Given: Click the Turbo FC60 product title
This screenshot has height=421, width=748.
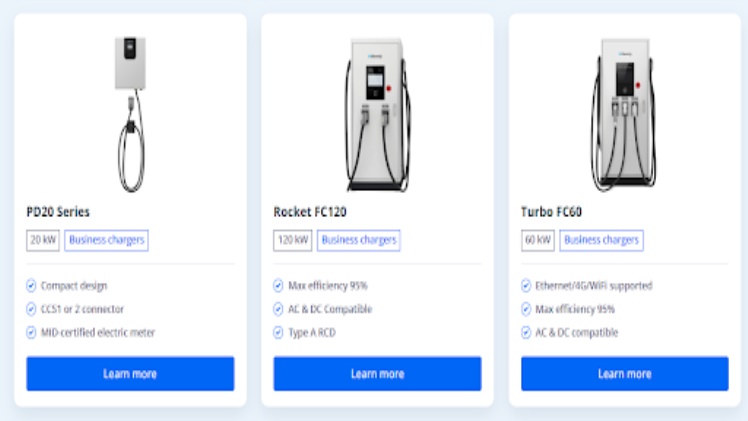Looking at the screenshot, I should point(551,212).
